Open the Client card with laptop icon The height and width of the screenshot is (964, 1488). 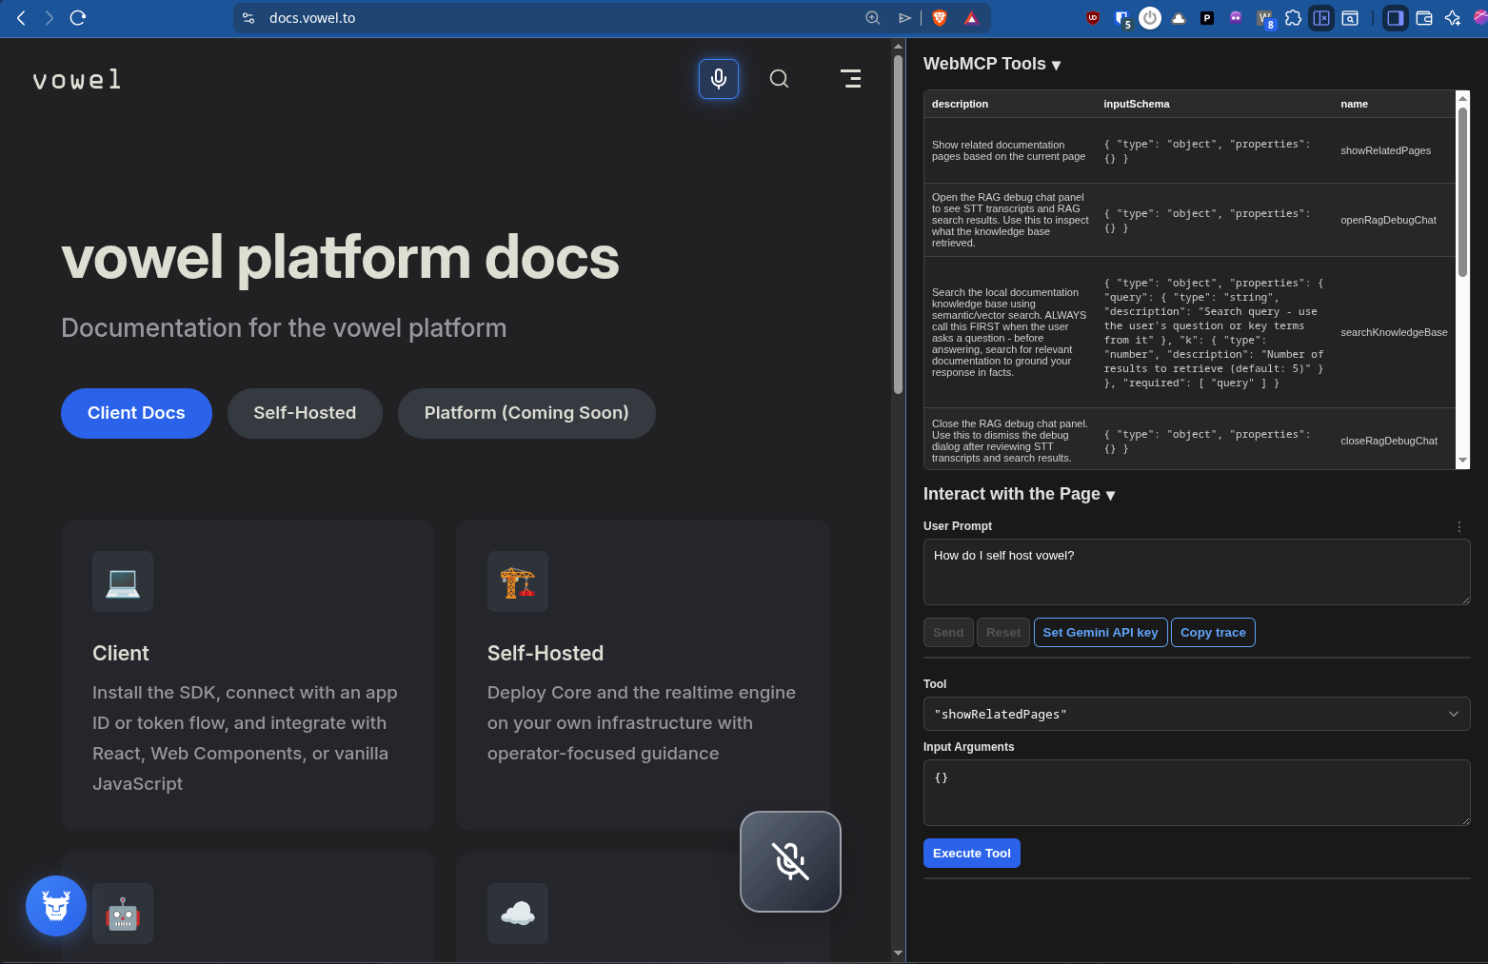pyautogui.click(x=248, y=675)
